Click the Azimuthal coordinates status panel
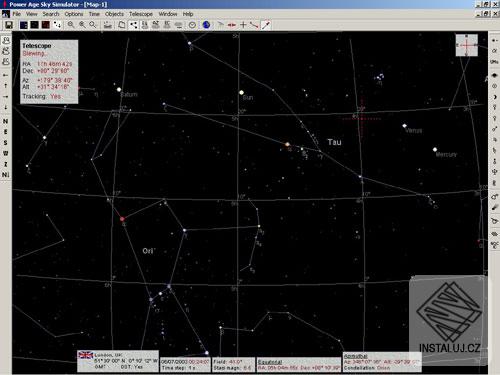 coord(382,362)
